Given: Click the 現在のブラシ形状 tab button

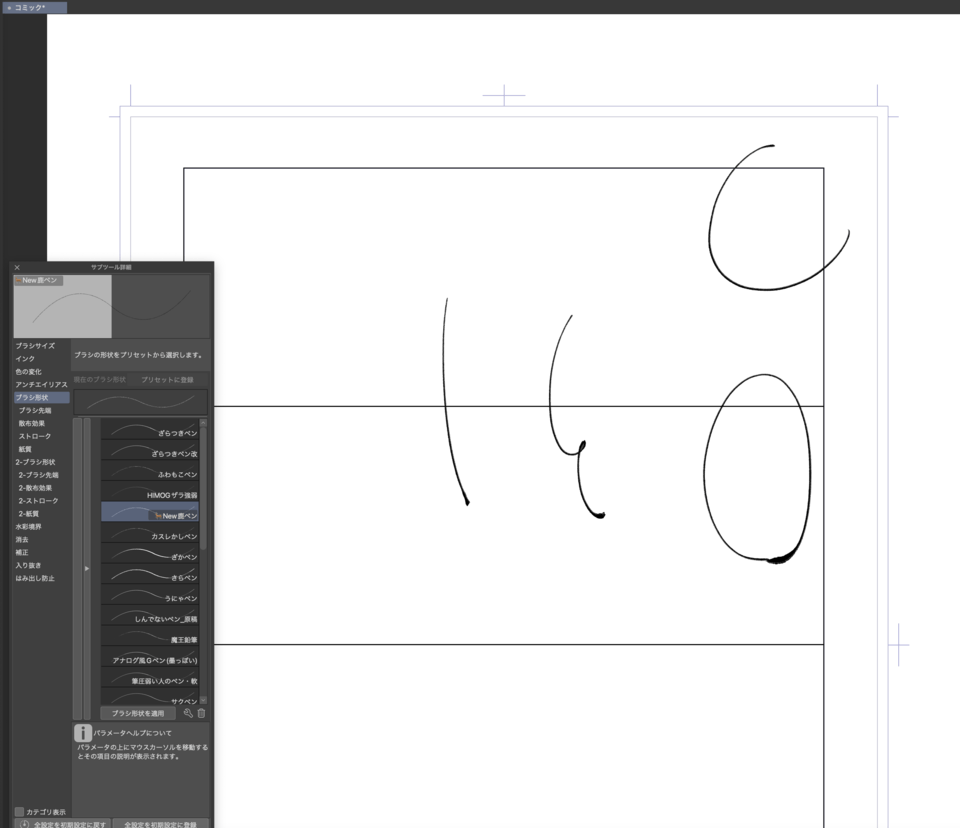Looking at the screenshot, I should pyautogui.click(x=98, y=379).
